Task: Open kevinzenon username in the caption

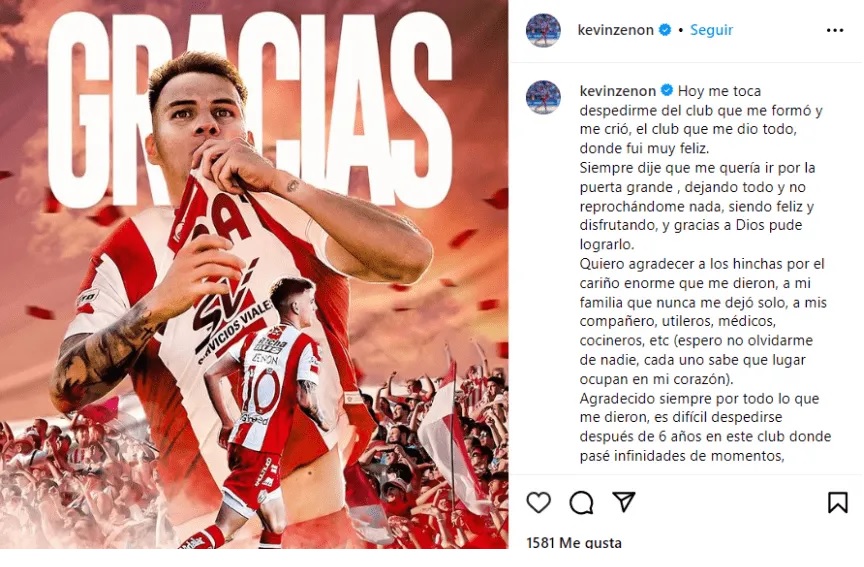Action: (618, 91)
